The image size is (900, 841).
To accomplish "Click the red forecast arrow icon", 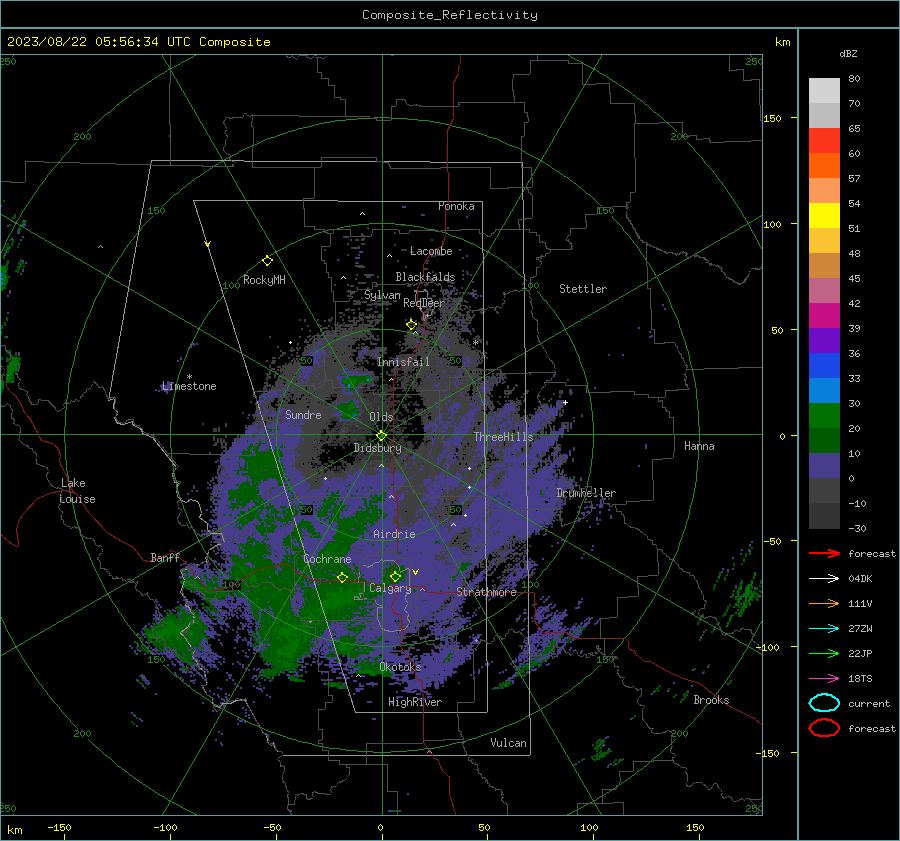I will pos(824,553).
